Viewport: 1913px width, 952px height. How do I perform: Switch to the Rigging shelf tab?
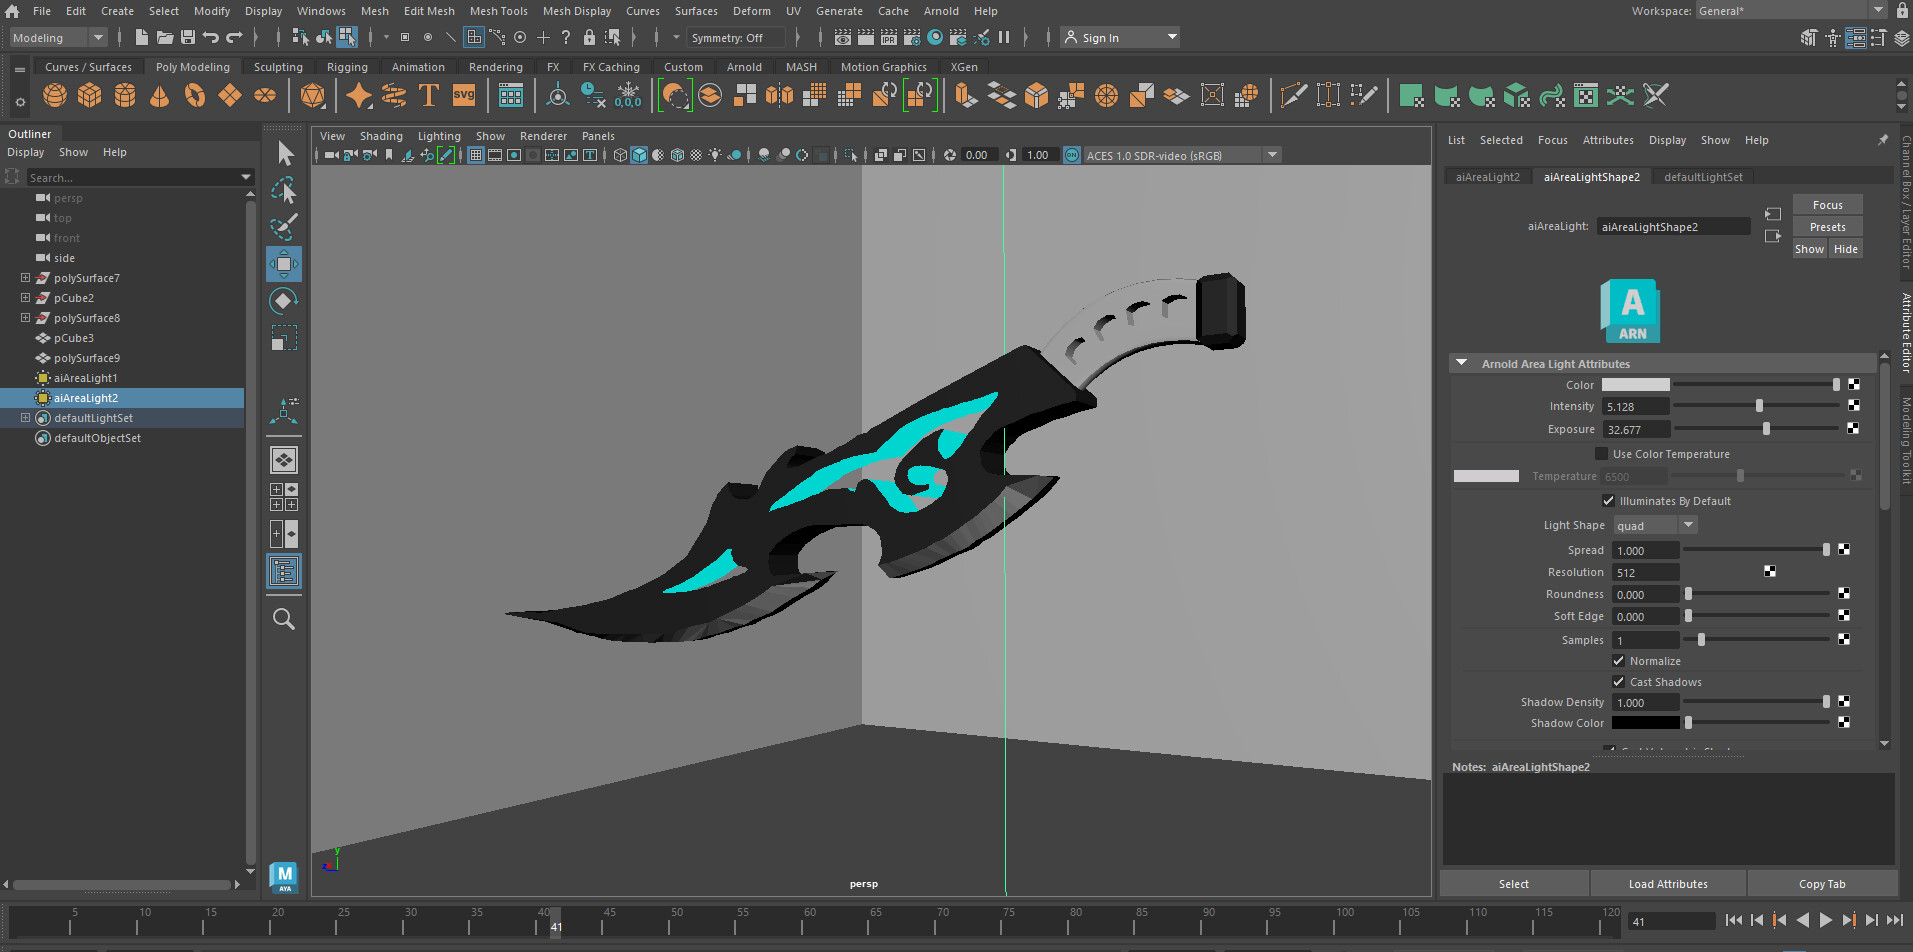347,67
